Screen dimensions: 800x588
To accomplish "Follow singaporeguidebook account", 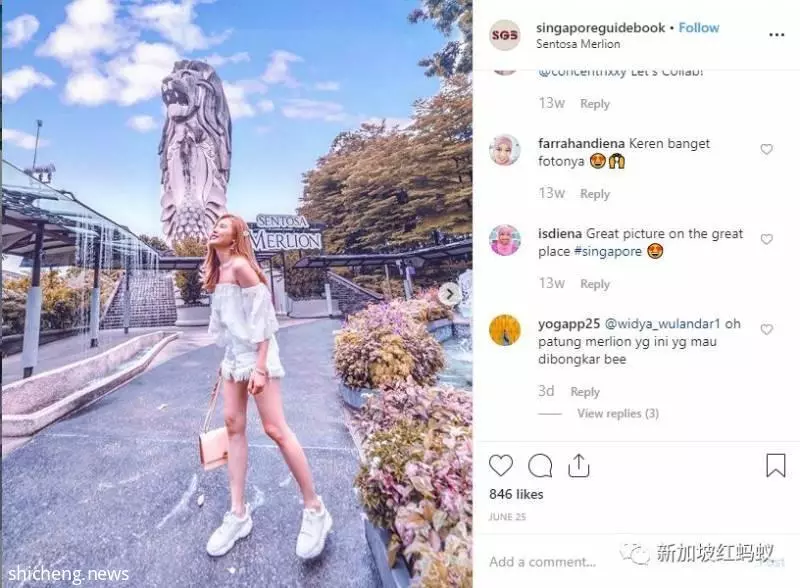I will 698,28.
